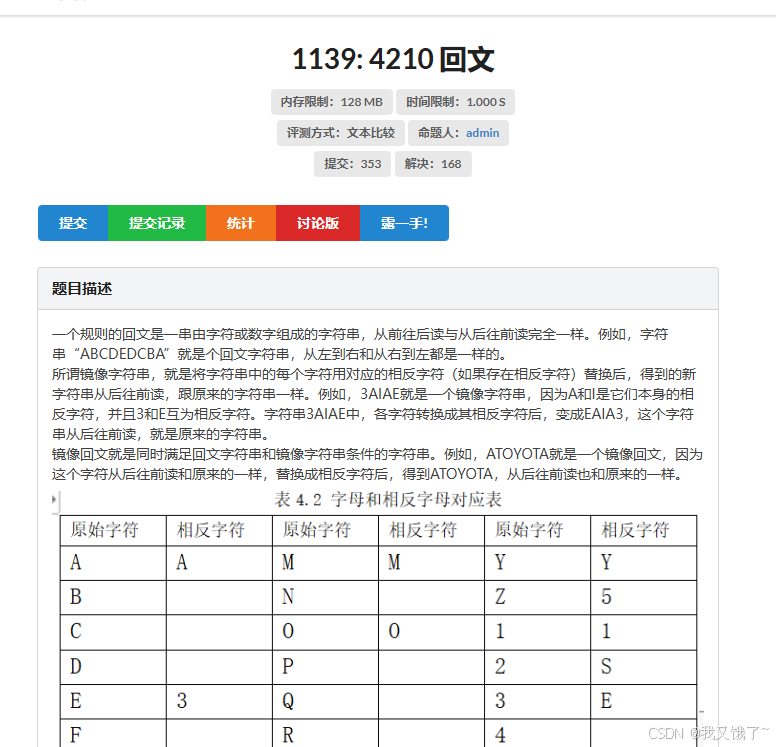
Task: Click table cell with original character D
Action: (113, 667)
